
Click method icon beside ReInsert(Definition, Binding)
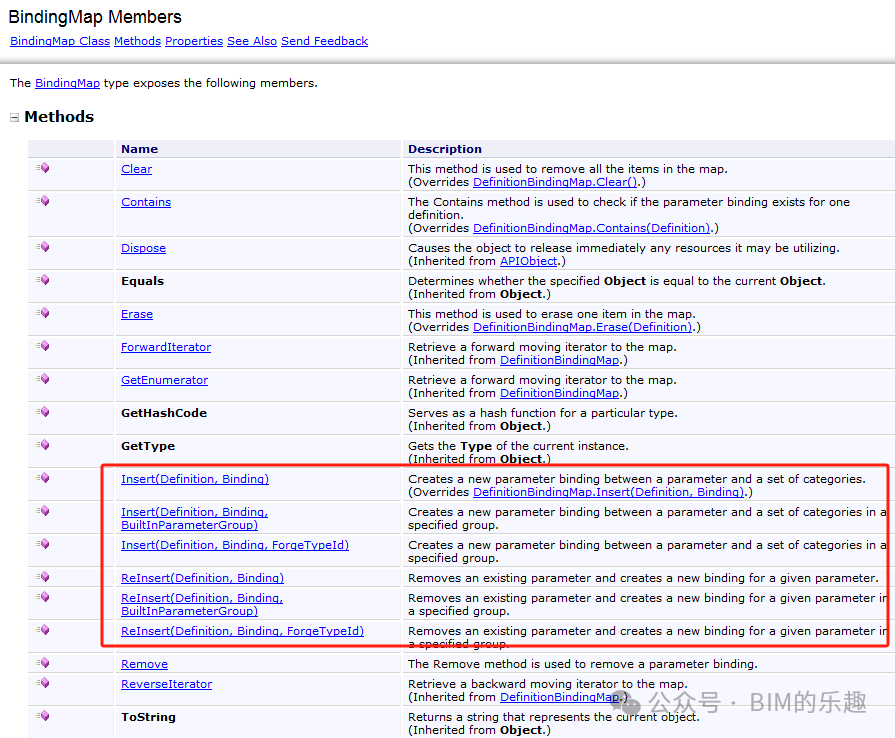click(x=43, y=577)
